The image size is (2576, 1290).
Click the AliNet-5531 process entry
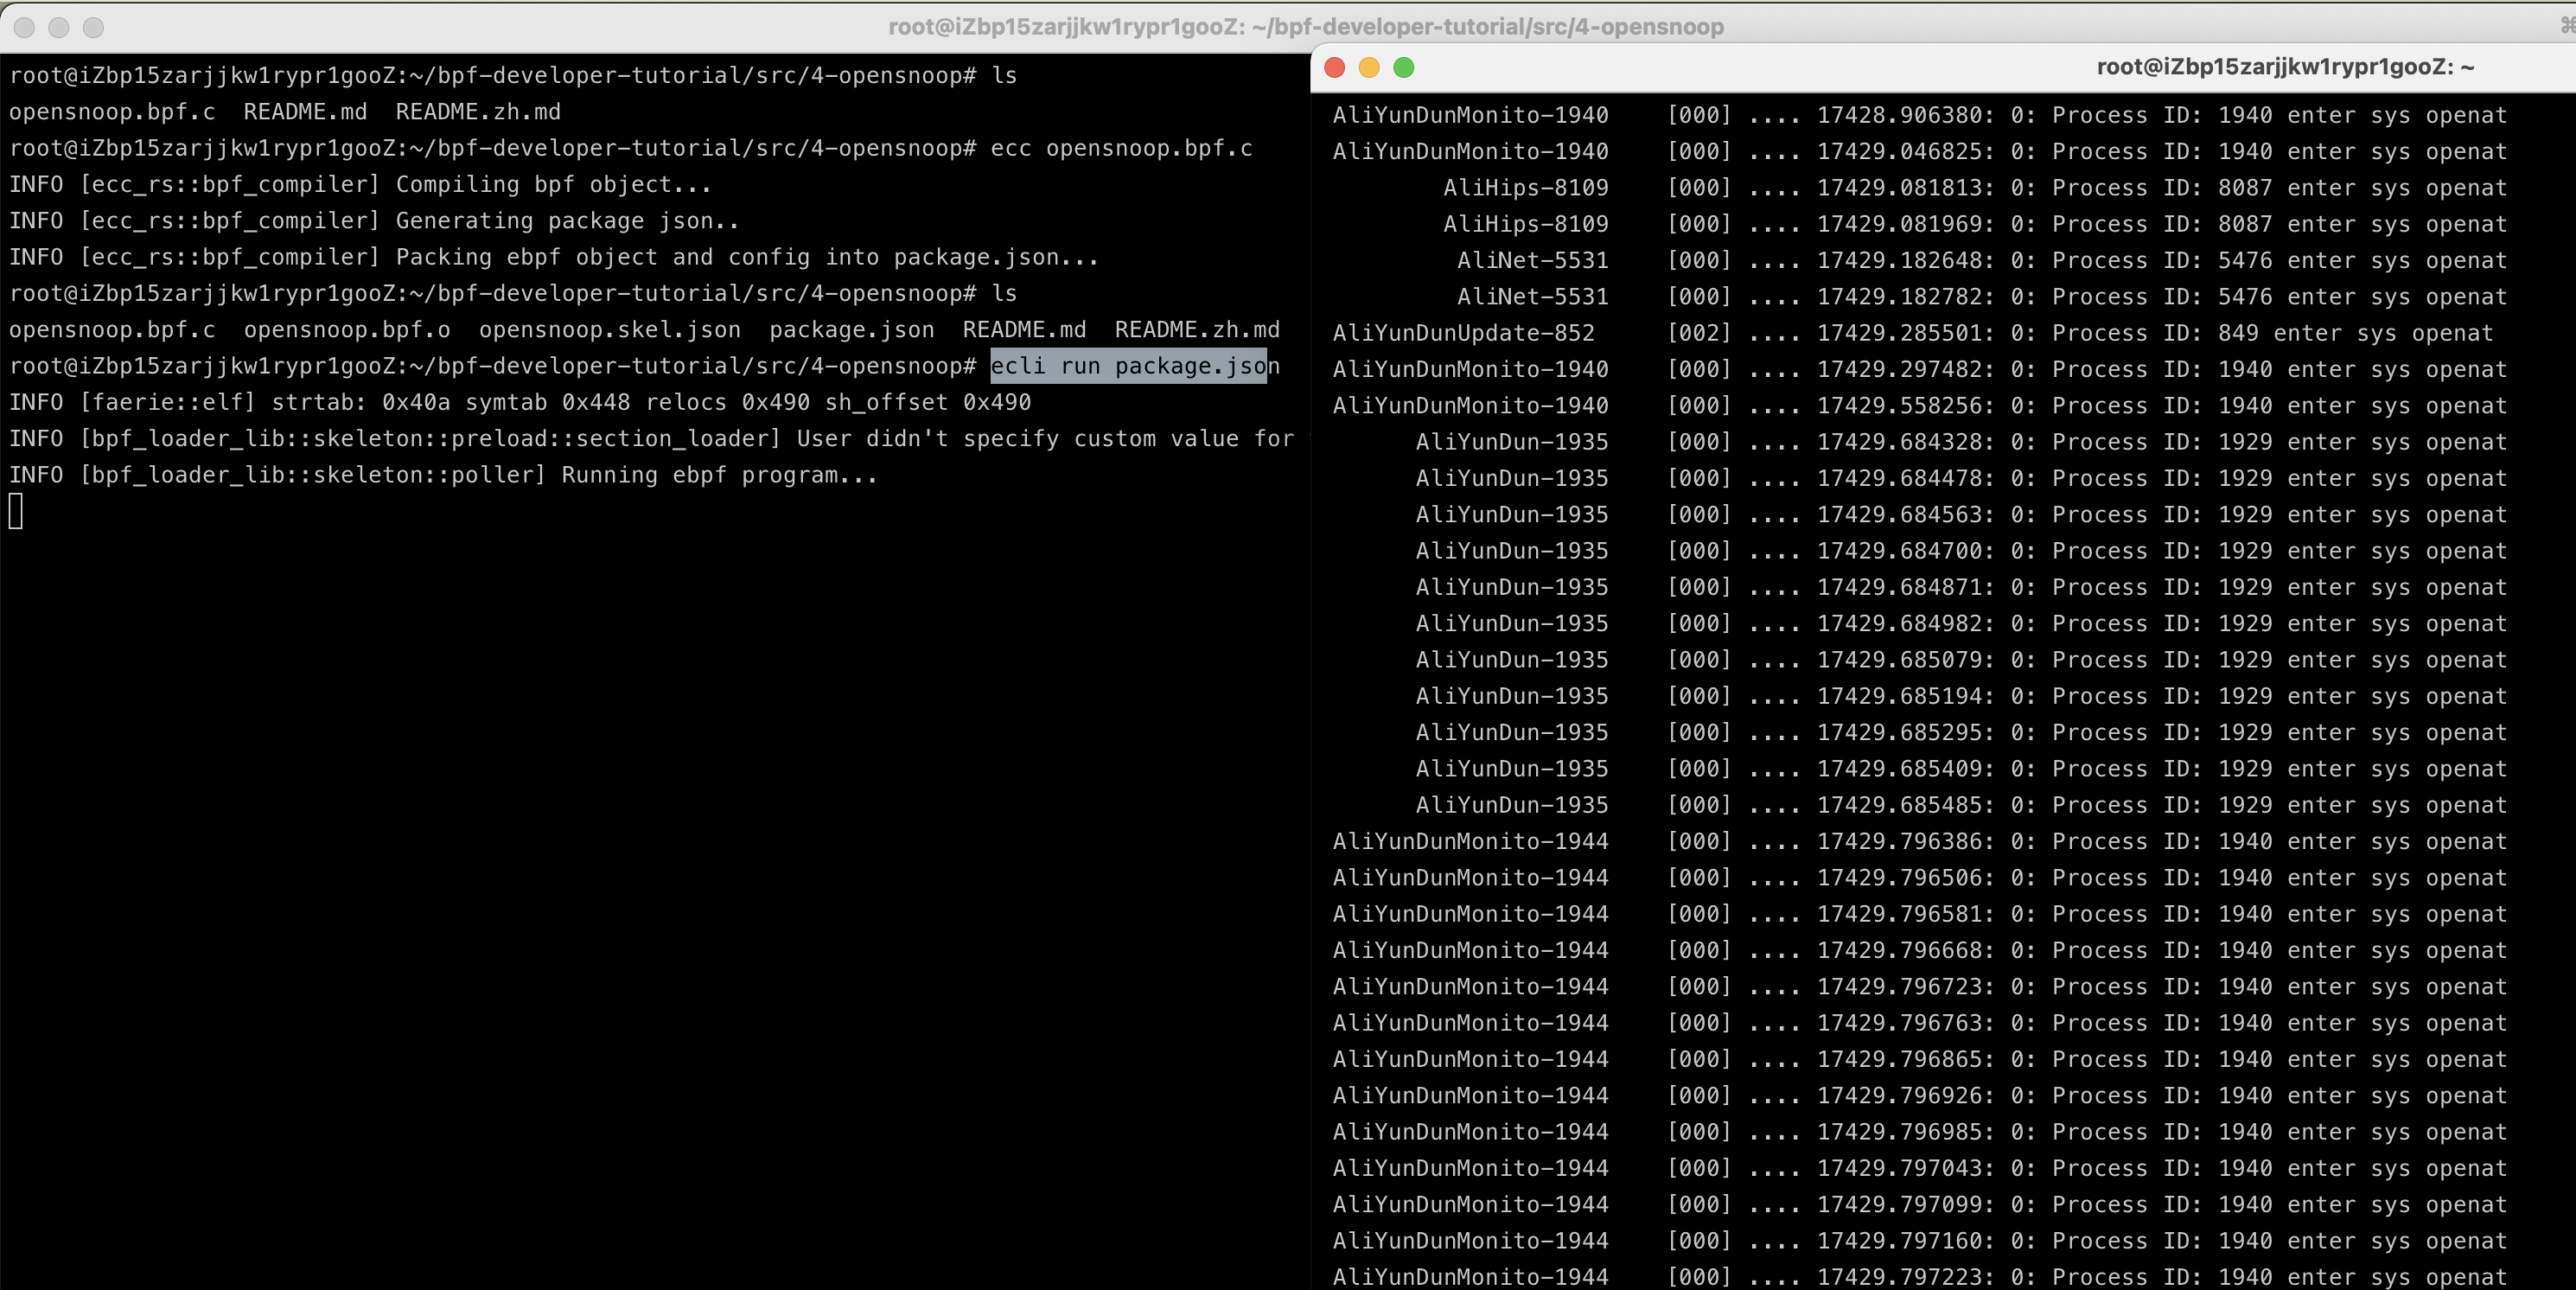pyautogui.click(x=1533, y=260)
